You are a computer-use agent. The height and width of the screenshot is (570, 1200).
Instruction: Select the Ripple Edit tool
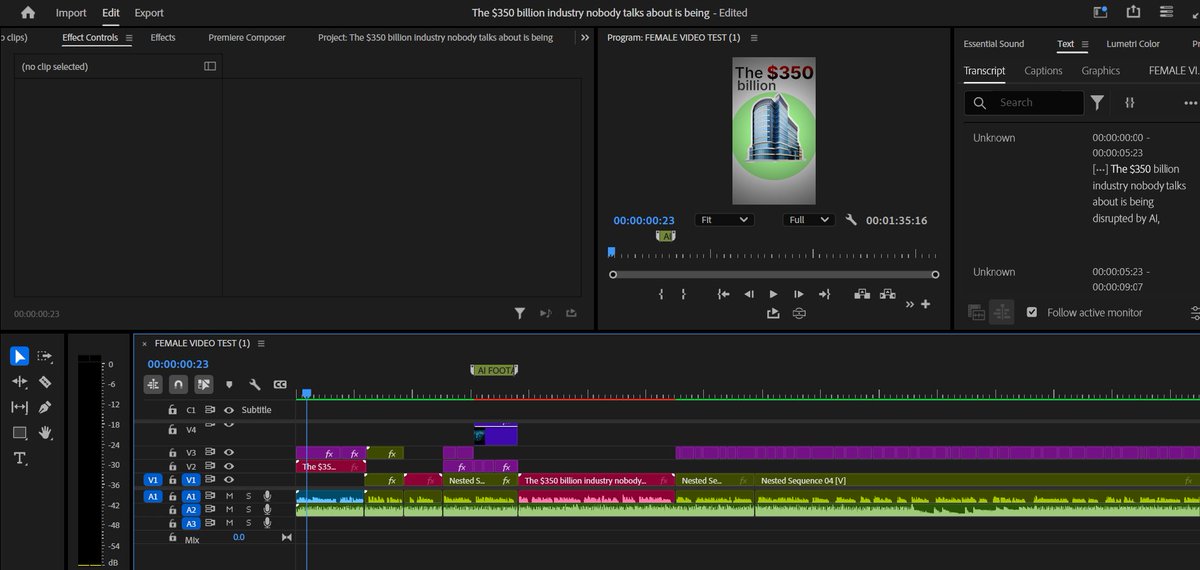coord(20,382)
